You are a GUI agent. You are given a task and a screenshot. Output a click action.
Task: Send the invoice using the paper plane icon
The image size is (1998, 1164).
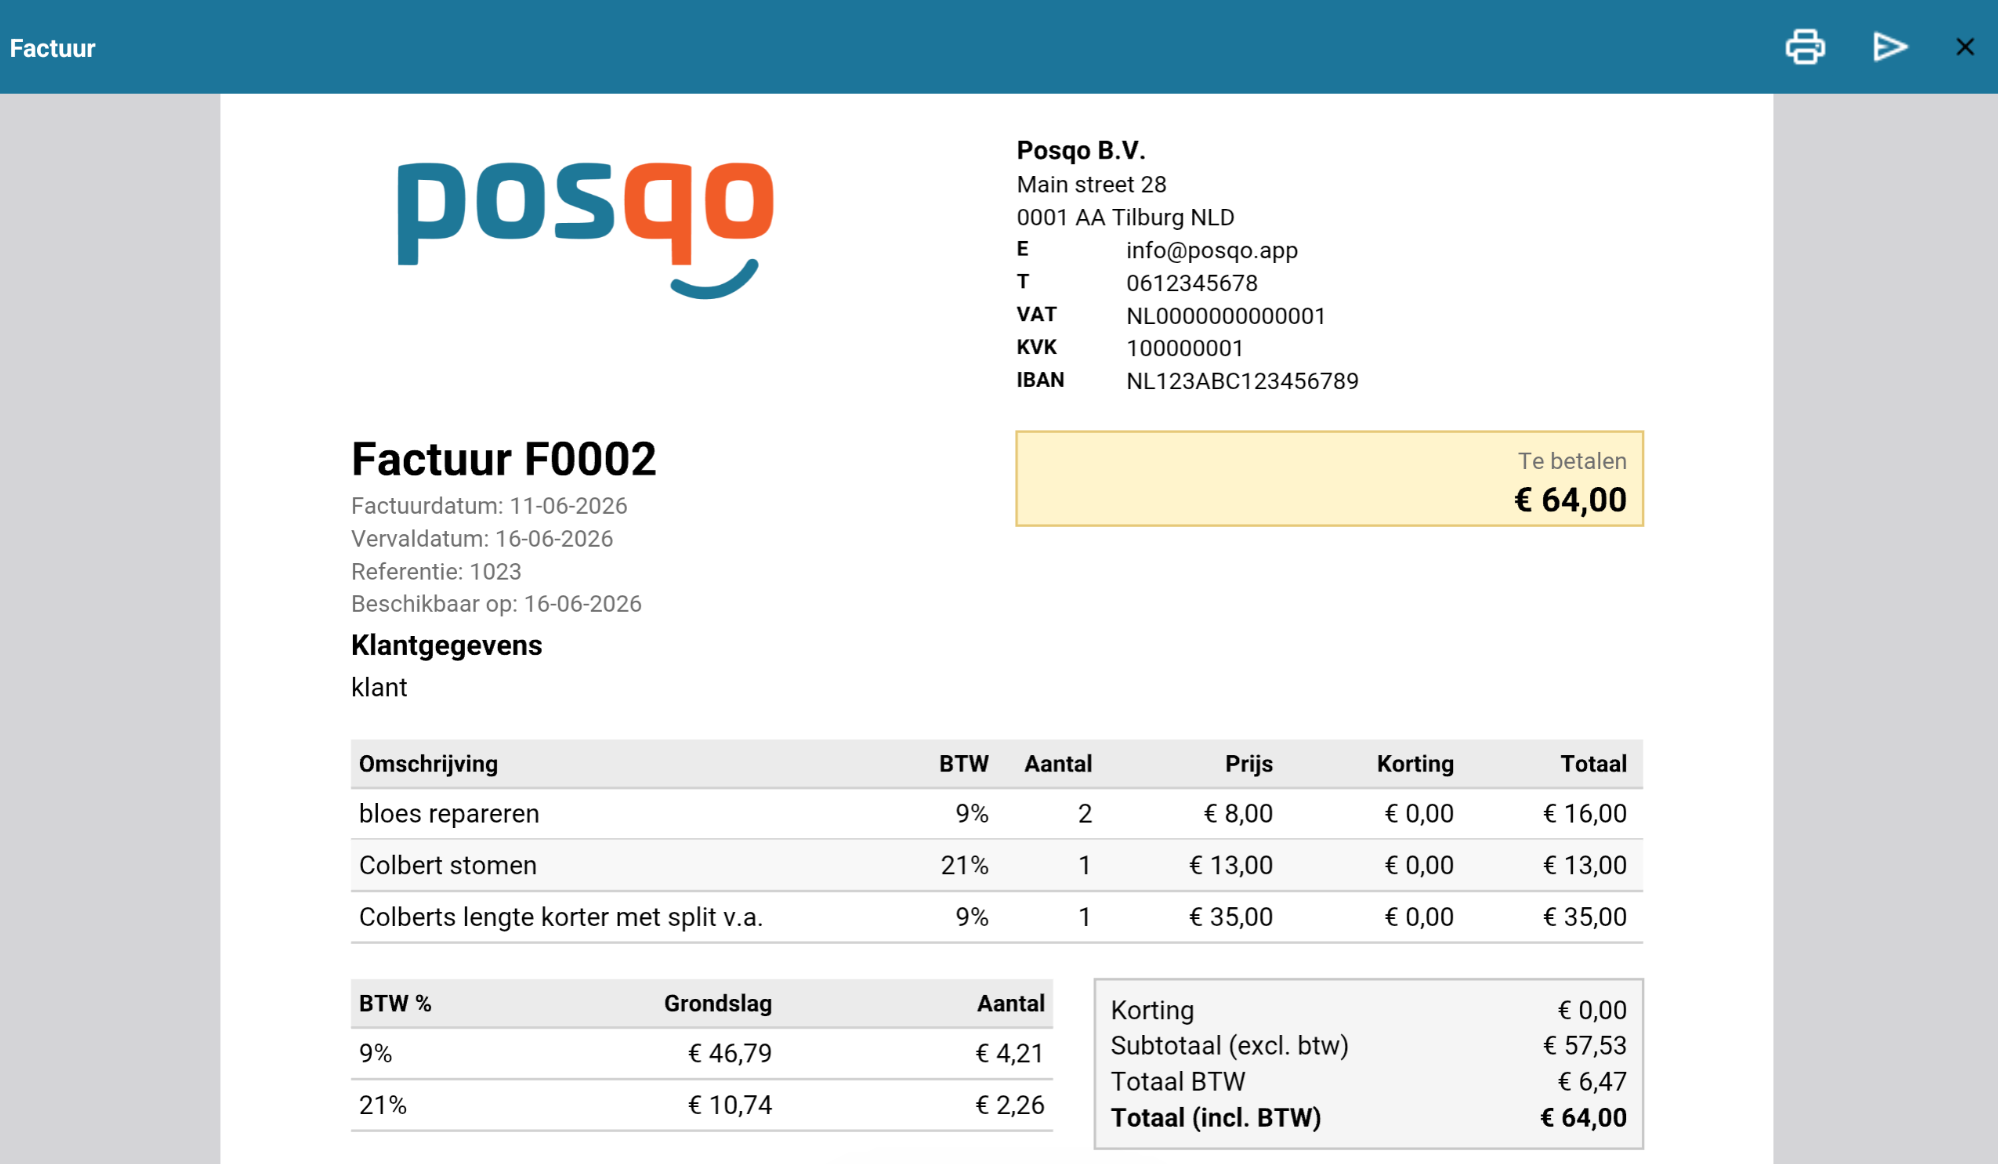click(x=1889, y=47)
